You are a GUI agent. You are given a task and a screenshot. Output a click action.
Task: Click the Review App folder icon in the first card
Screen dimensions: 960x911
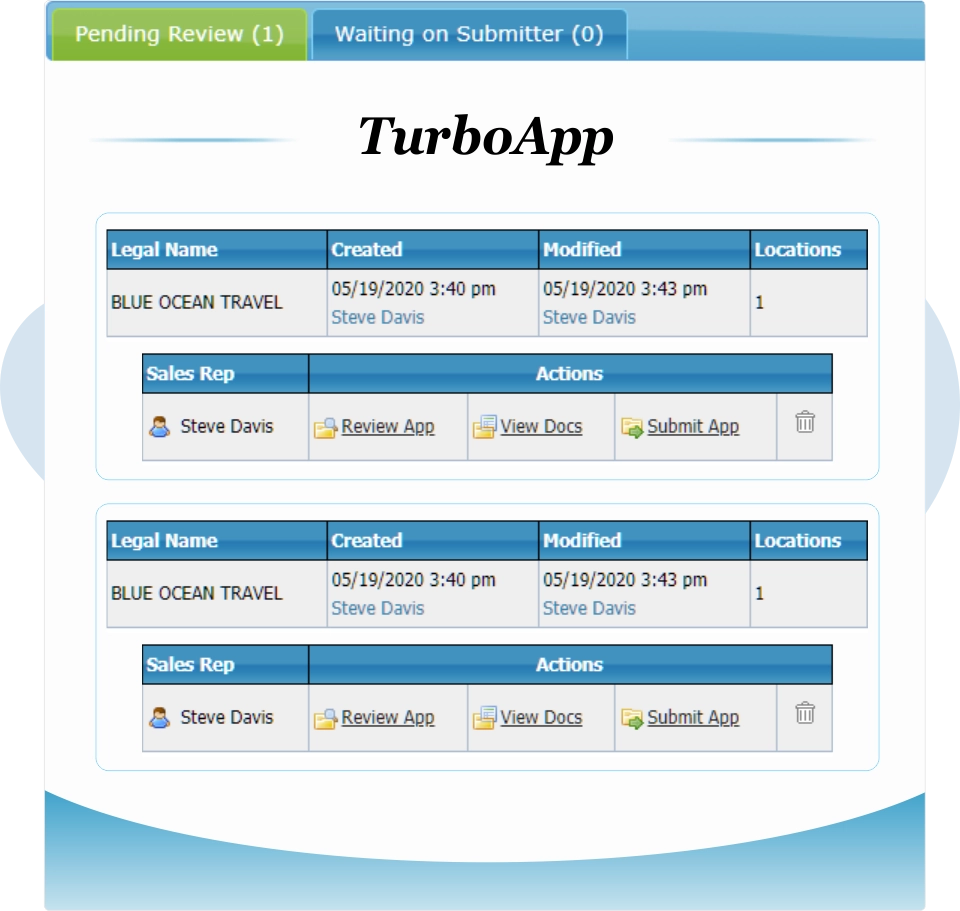click(325, 427)
